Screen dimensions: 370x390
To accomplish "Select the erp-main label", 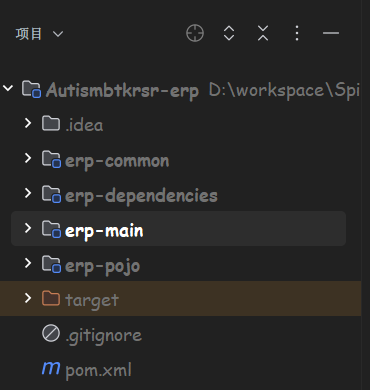I will click(104, 231).
